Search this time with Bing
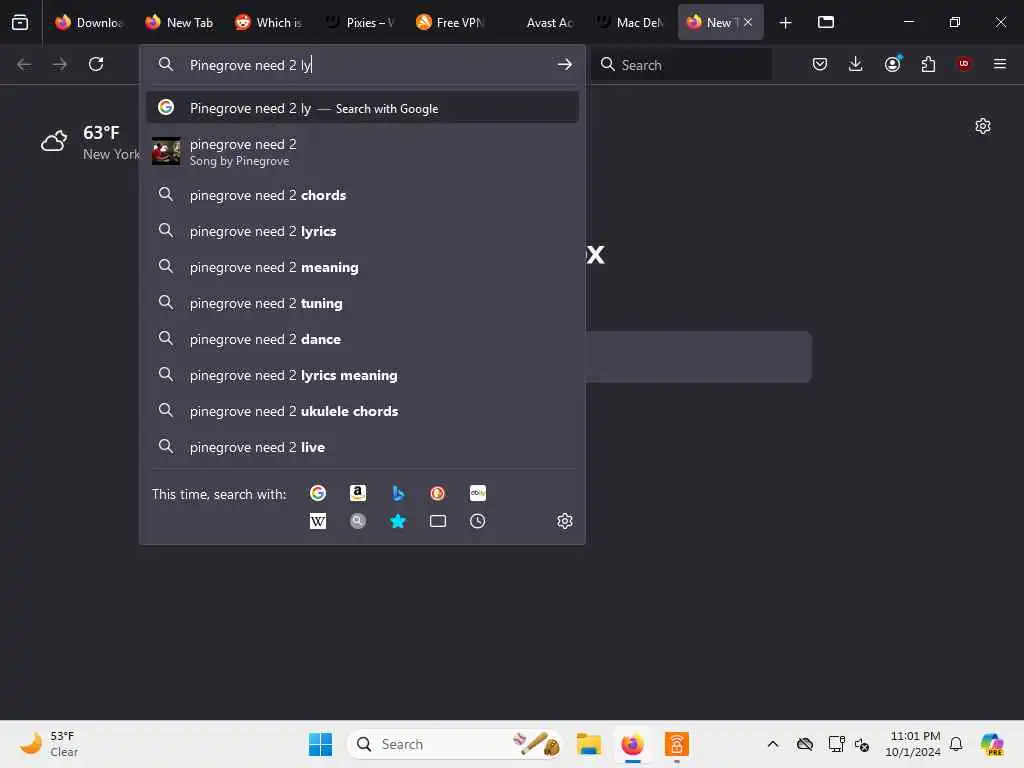 point(398,493)
